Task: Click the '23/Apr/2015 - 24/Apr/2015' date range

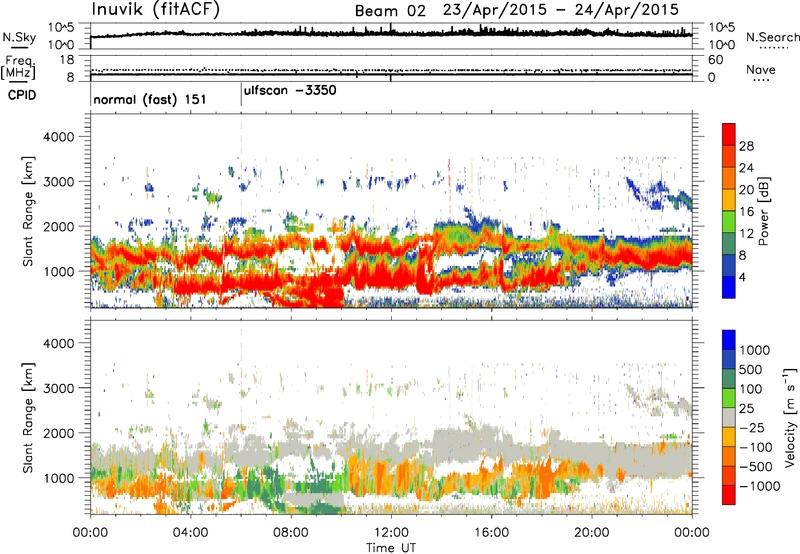Action: (x=561, y=10)
